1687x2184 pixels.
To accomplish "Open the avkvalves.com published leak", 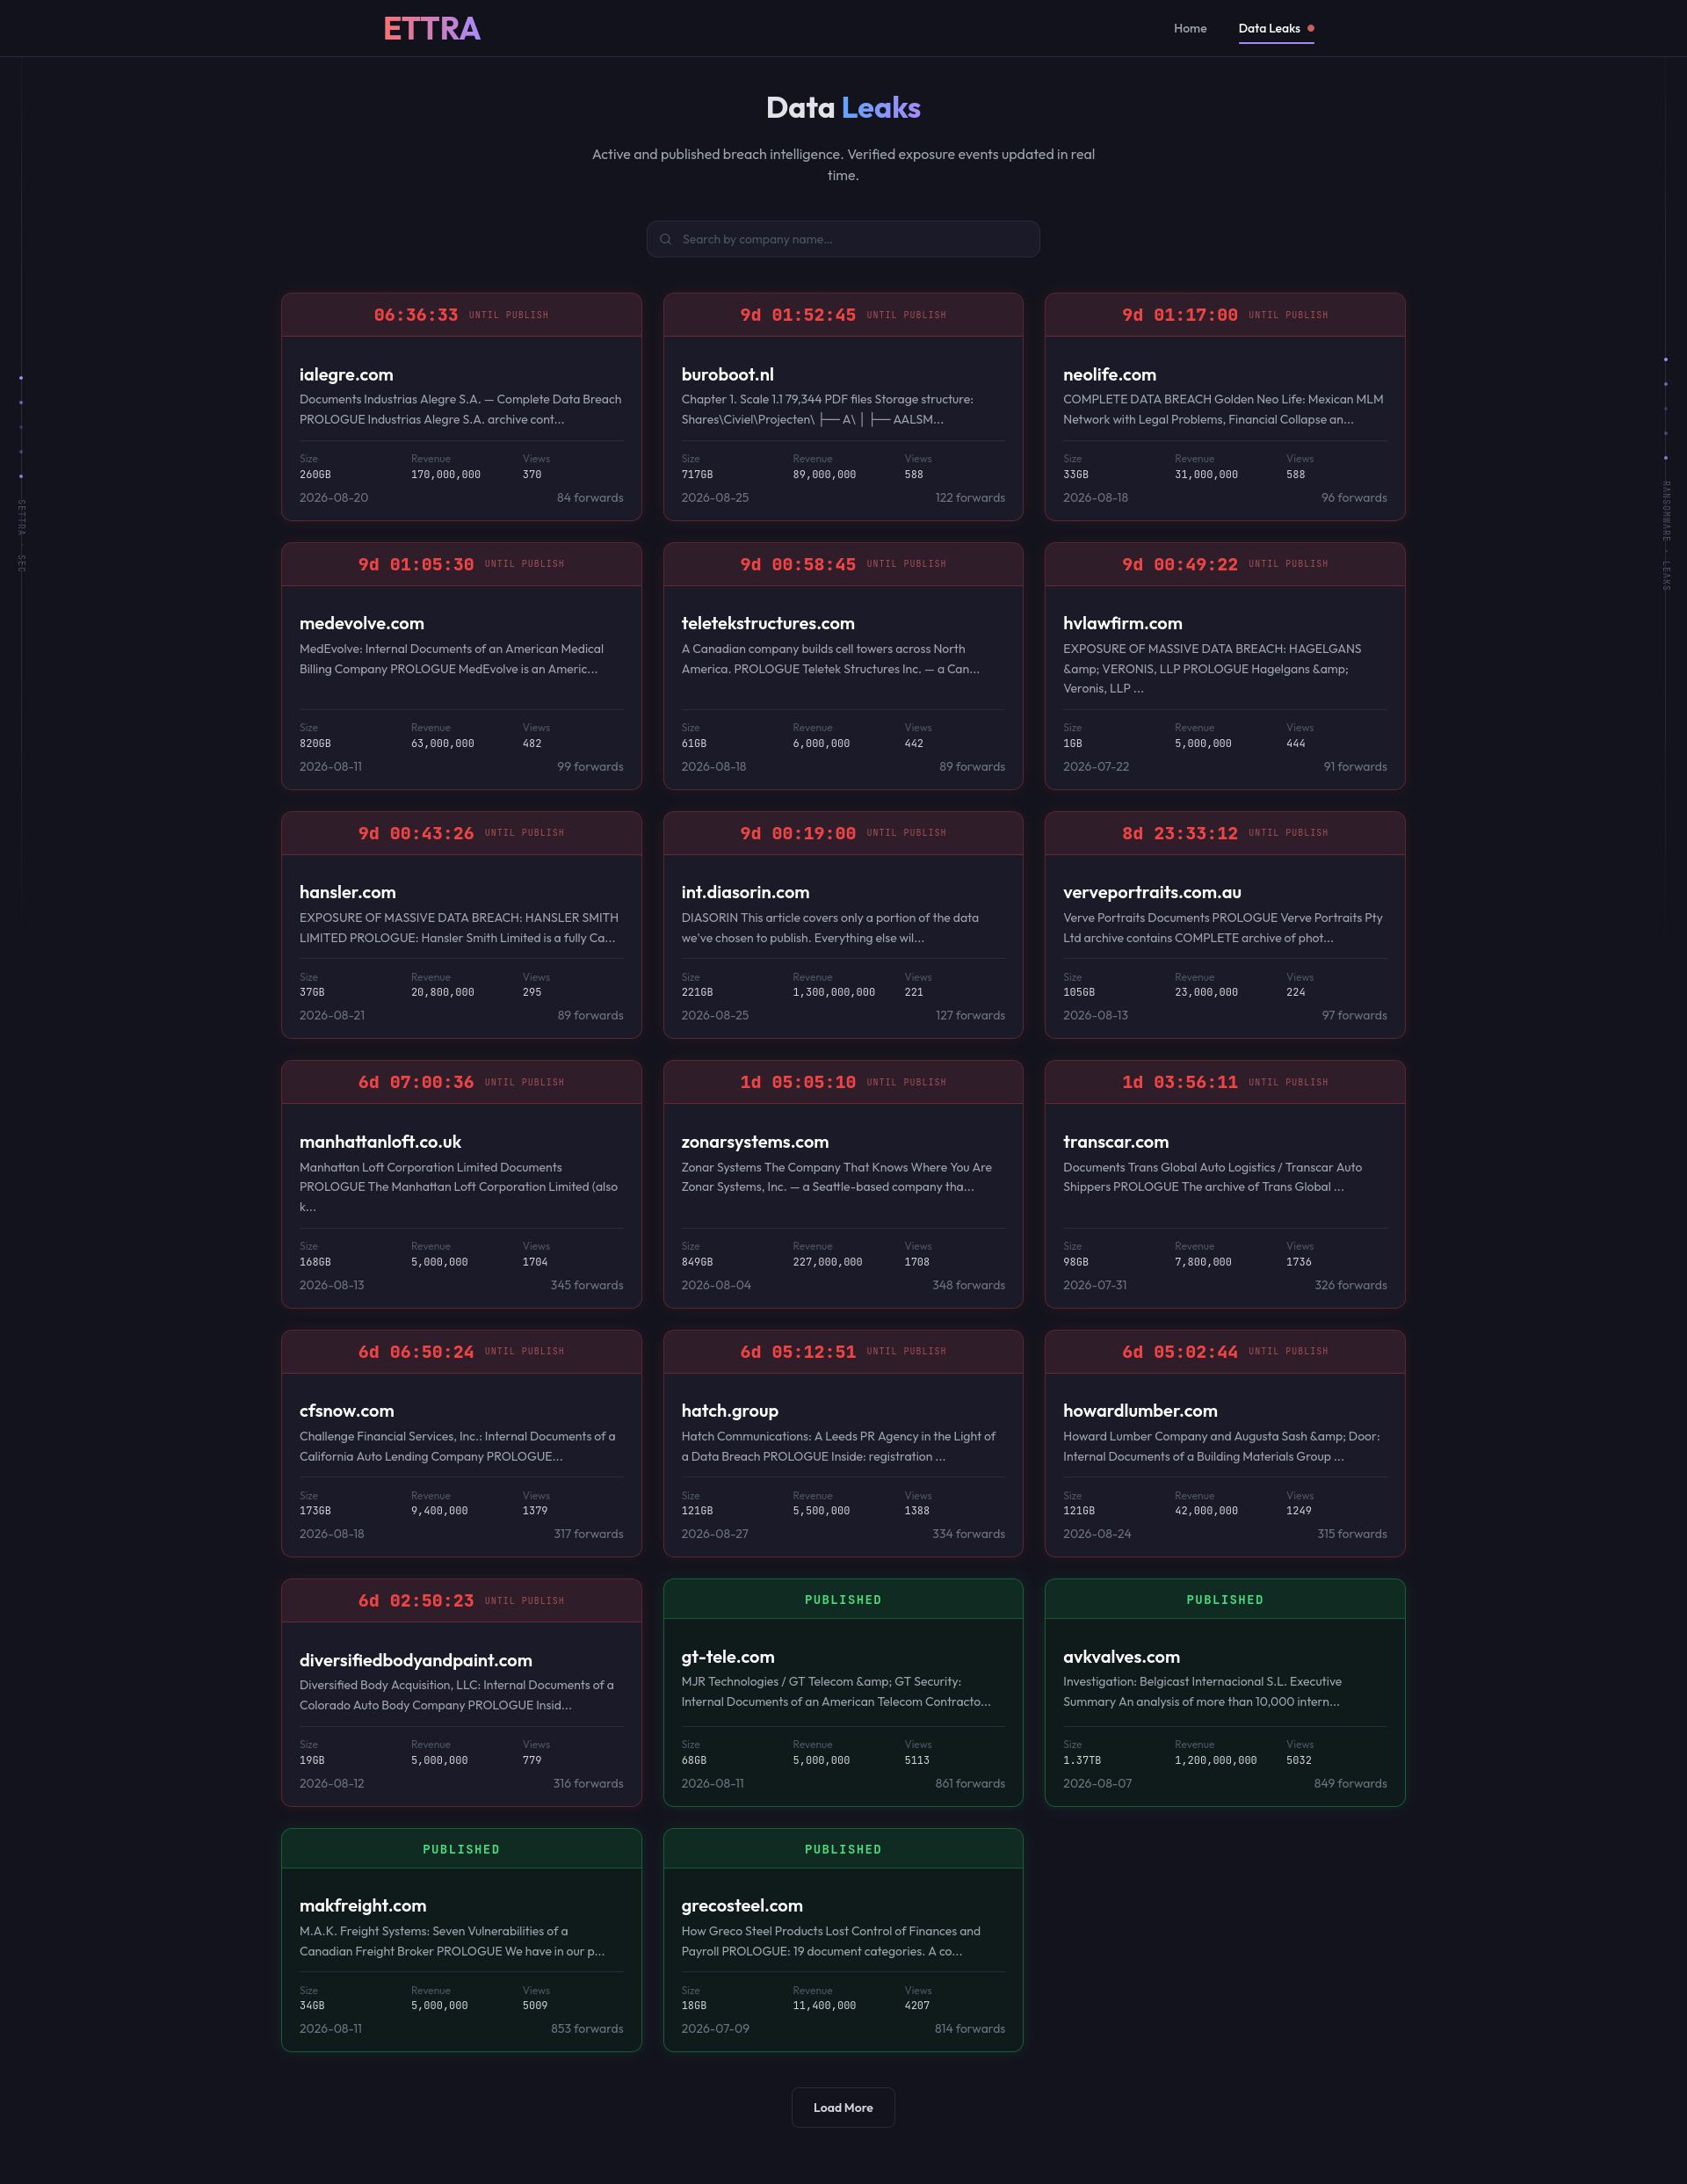I will [1225, 1692].
